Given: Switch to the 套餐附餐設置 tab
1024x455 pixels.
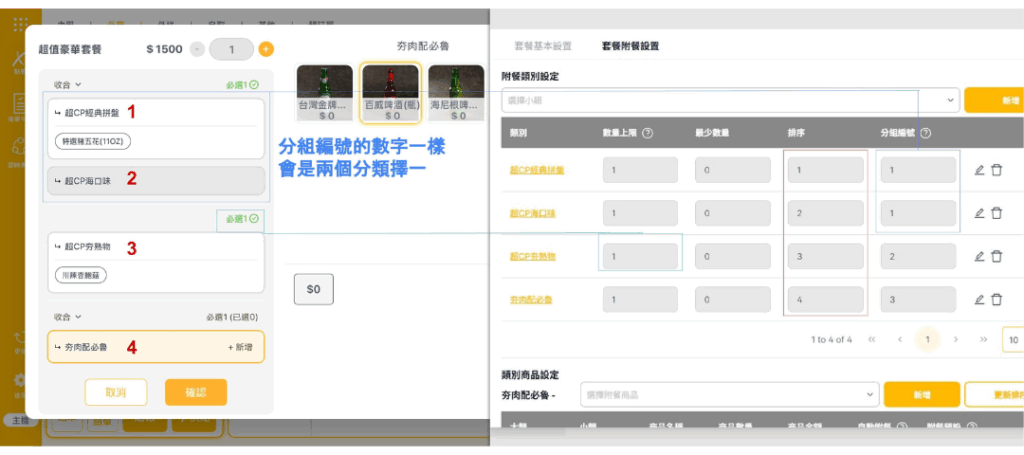Looking at the screenshot, I should [630, 46].
